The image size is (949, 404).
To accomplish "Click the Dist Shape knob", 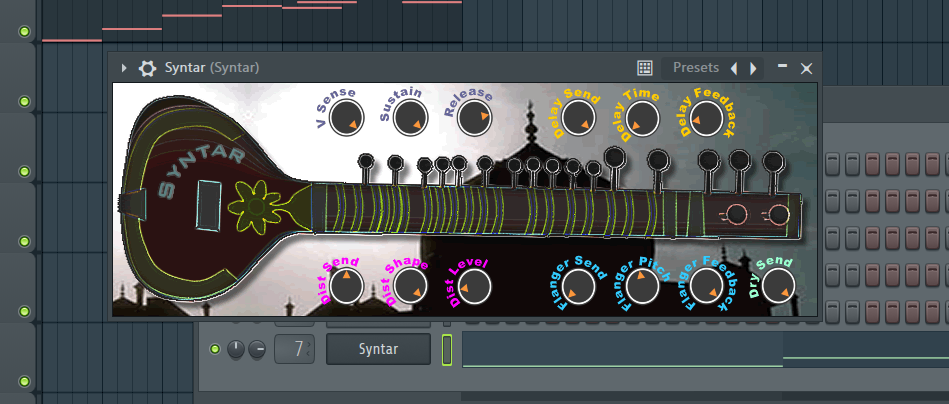I will [410, 285].
